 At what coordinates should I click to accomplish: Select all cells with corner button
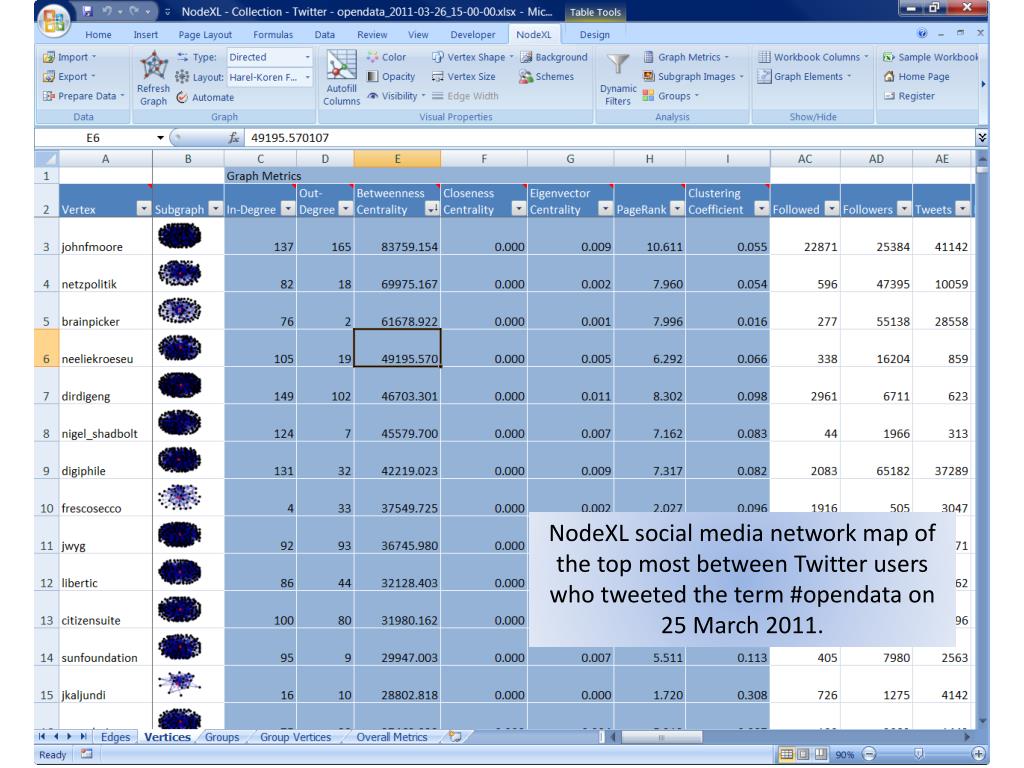46,159
